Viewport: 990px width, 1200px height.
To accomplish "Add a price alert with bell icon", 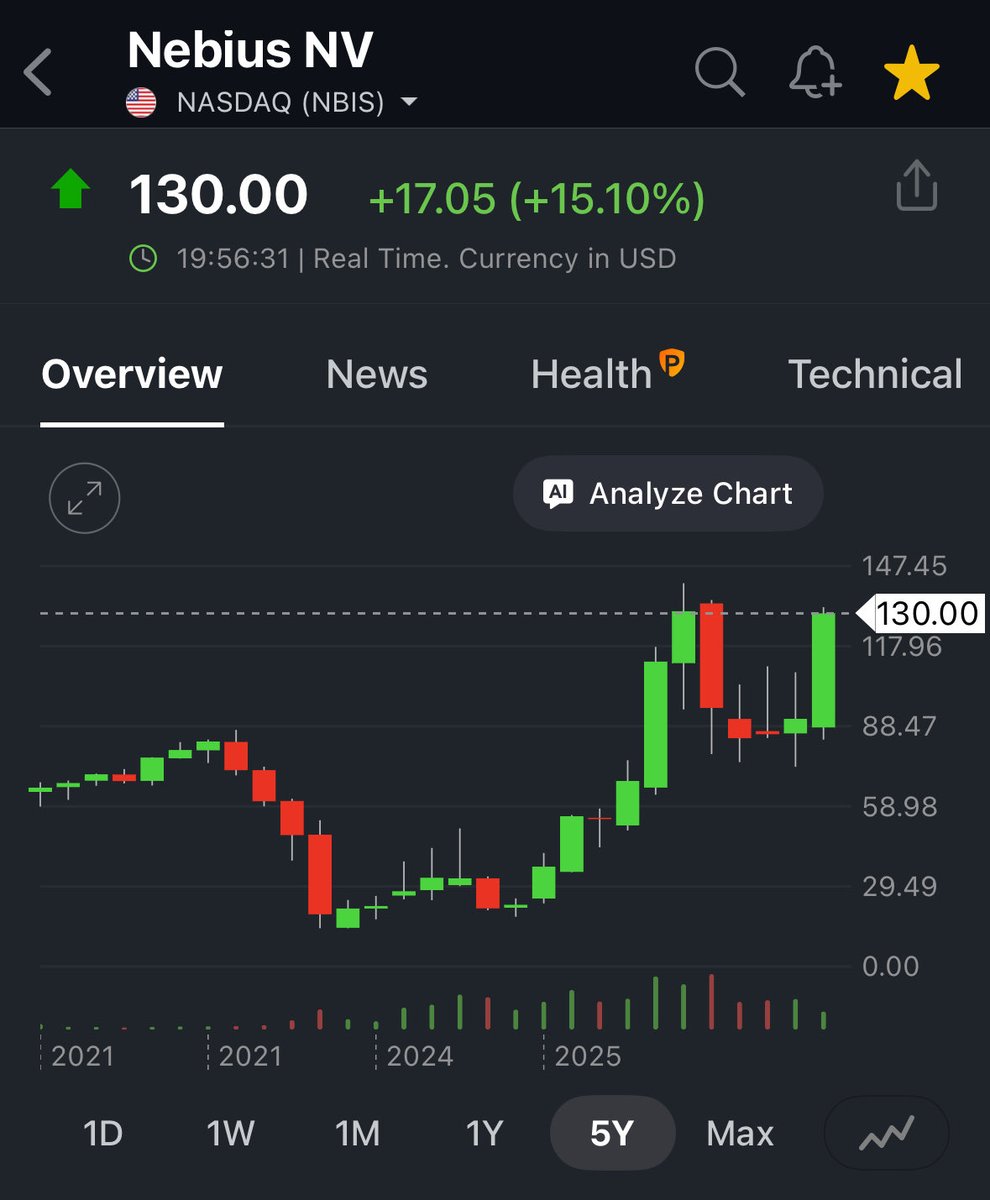I will point(815,72).
